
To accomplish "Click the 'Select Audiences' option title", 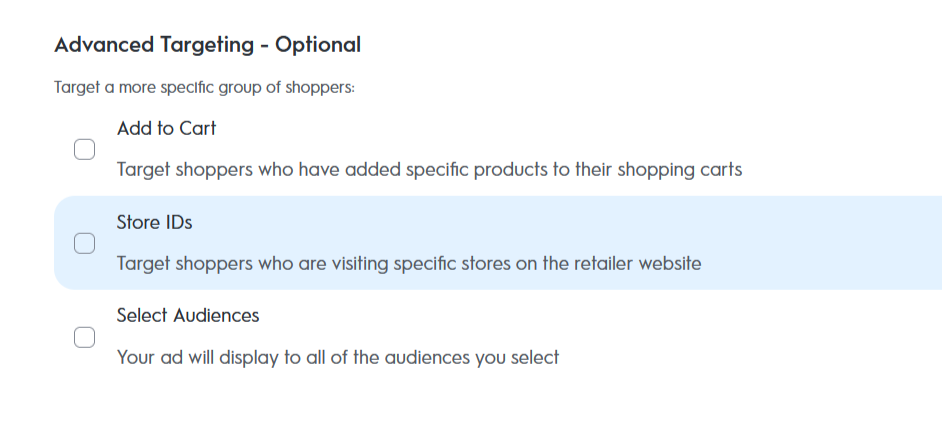I will [188, 315].
